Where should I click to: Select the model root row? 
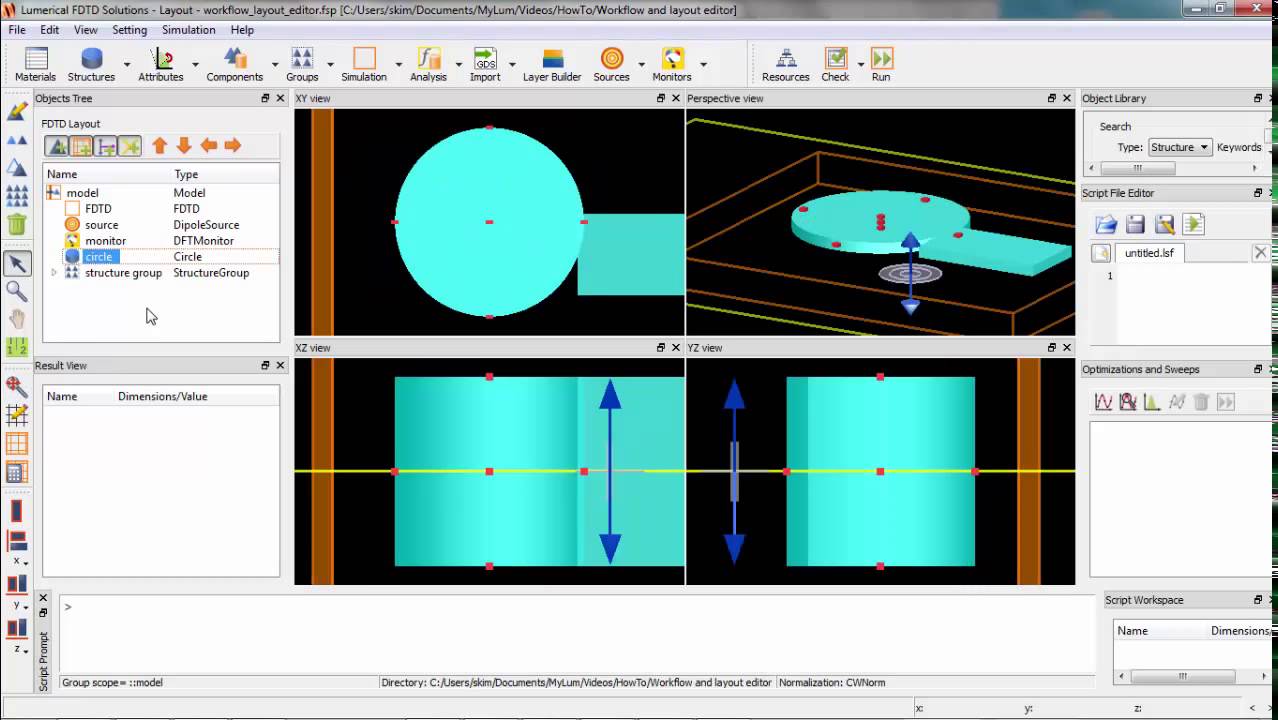point(161,193)
